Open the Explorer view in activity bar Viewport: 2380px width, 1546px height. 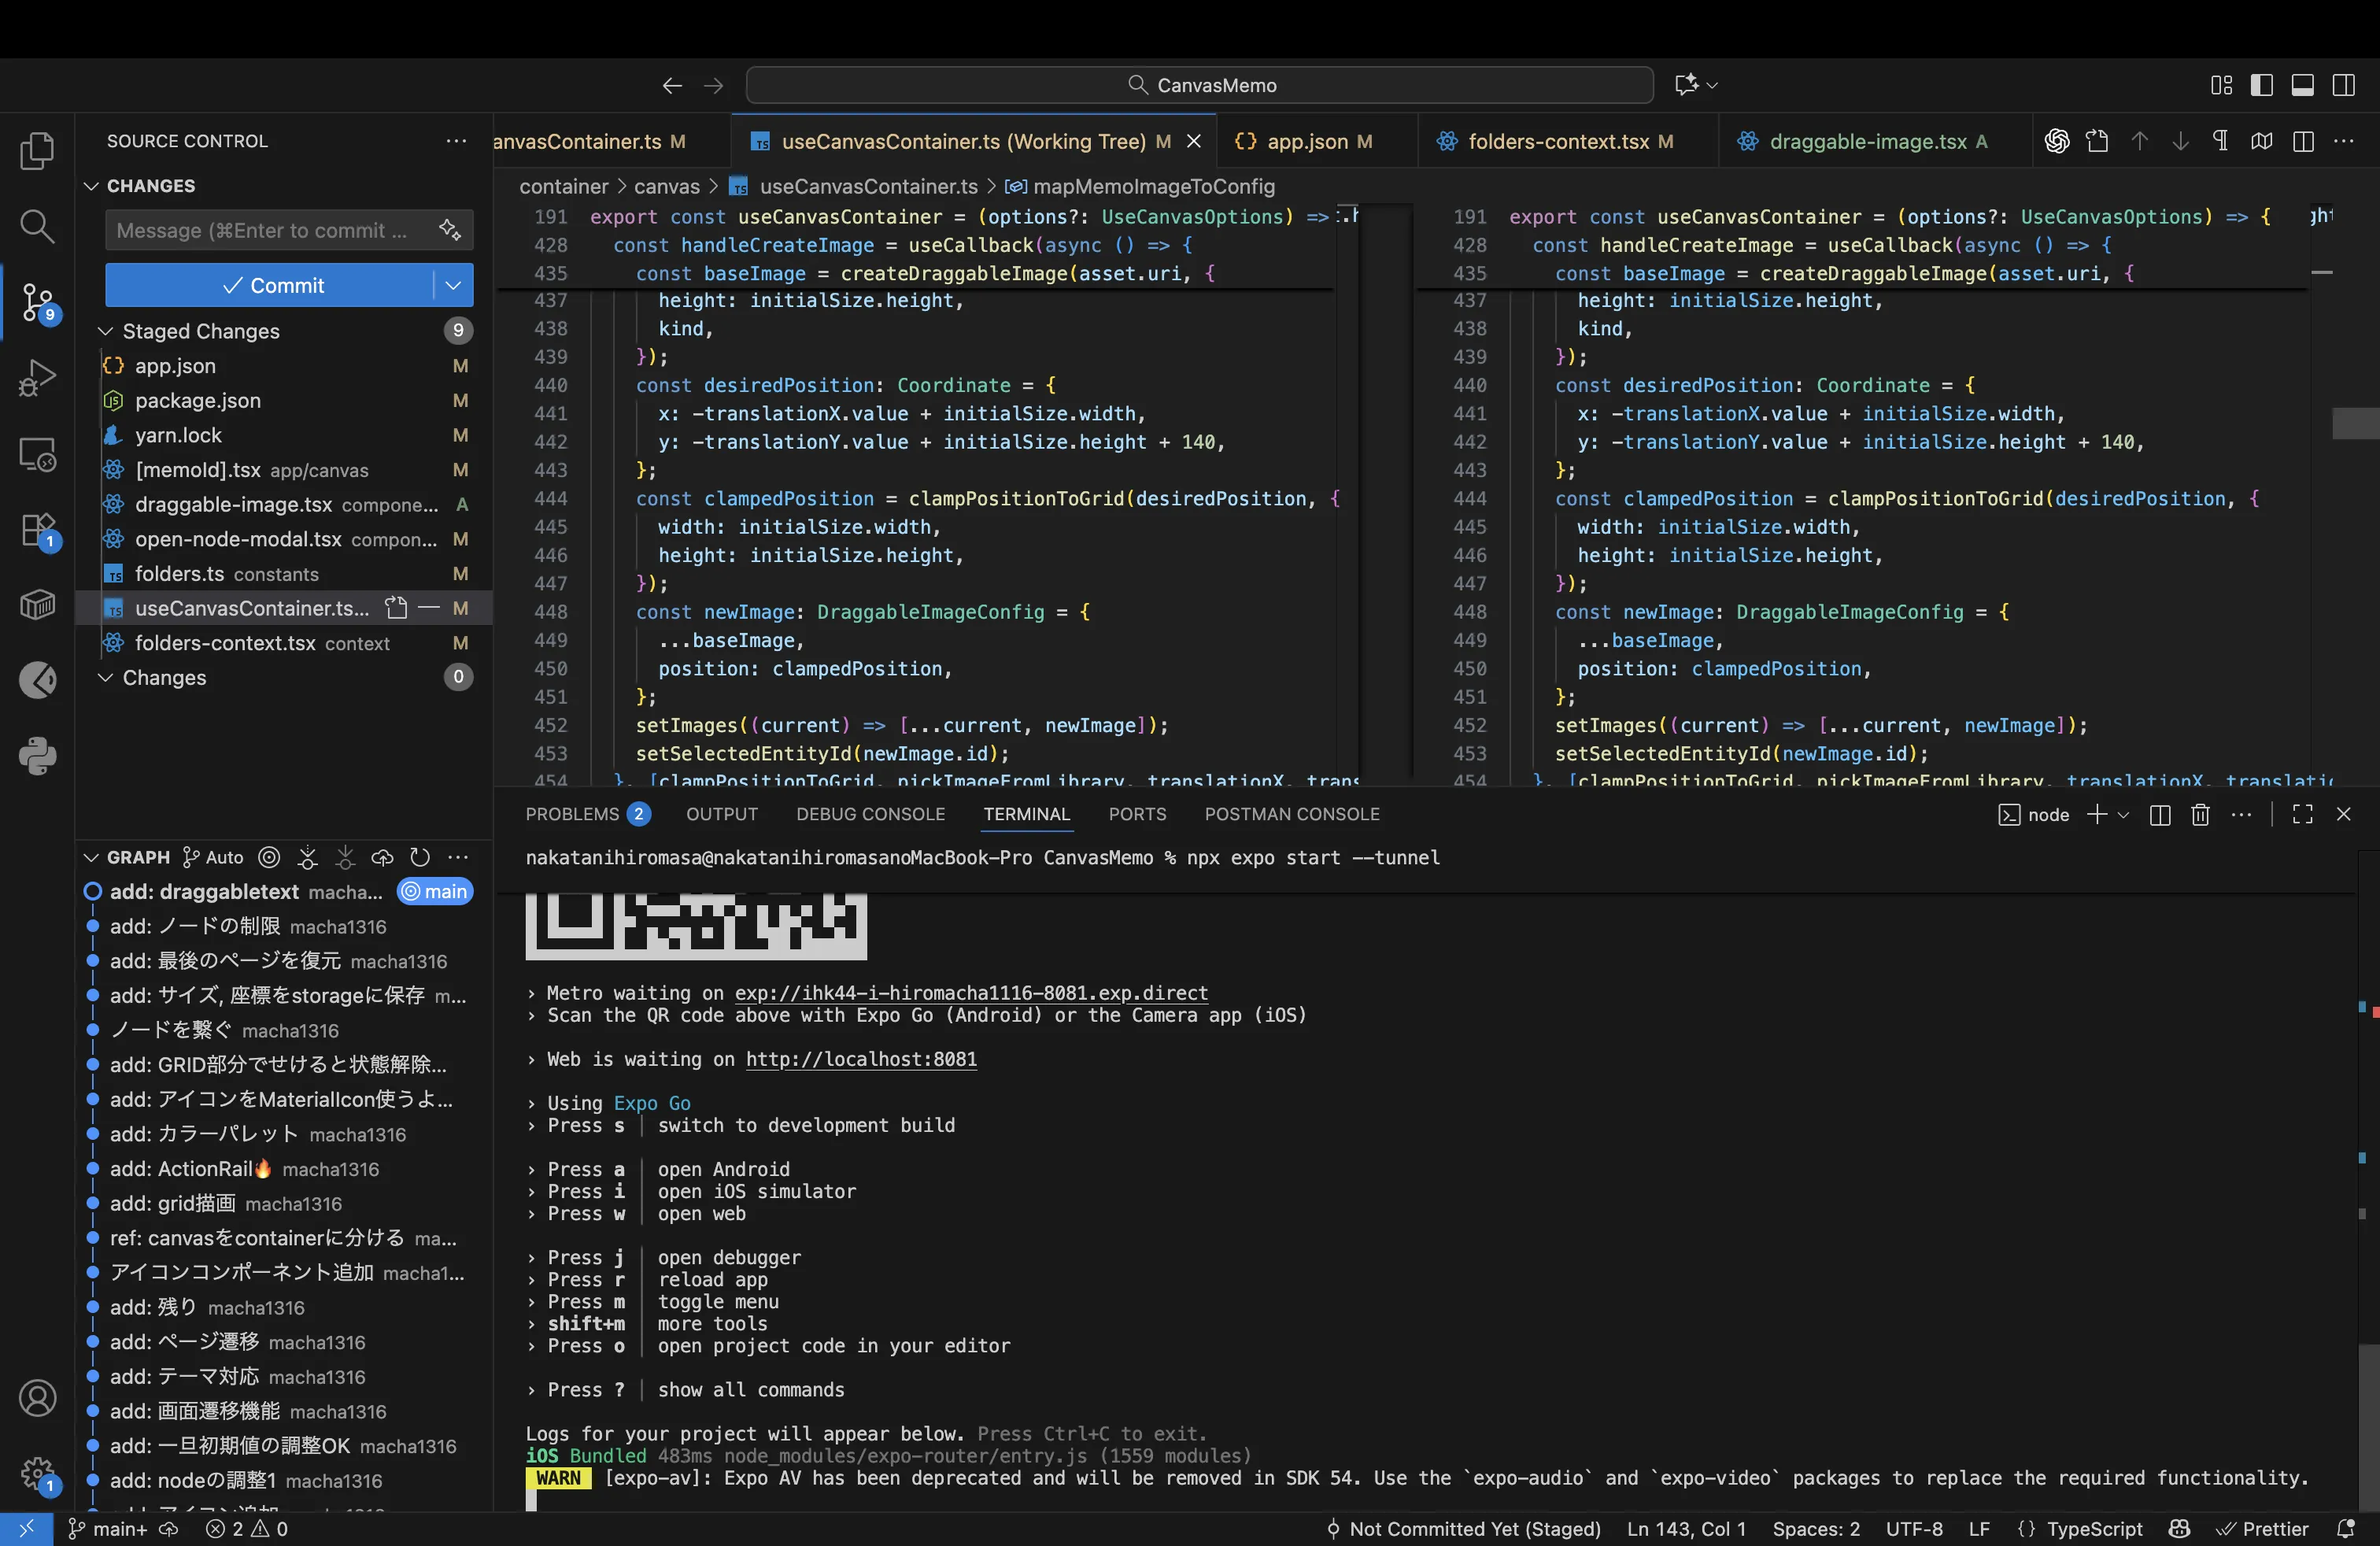coord(37,151)
